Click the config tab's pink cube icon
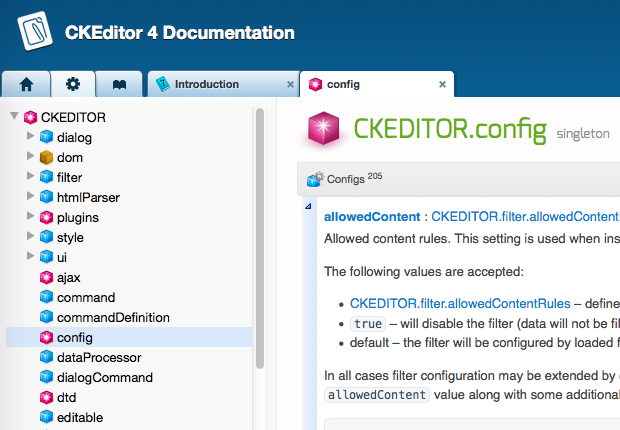The height and width of the screenshot is (430, 620). [315, 84]
